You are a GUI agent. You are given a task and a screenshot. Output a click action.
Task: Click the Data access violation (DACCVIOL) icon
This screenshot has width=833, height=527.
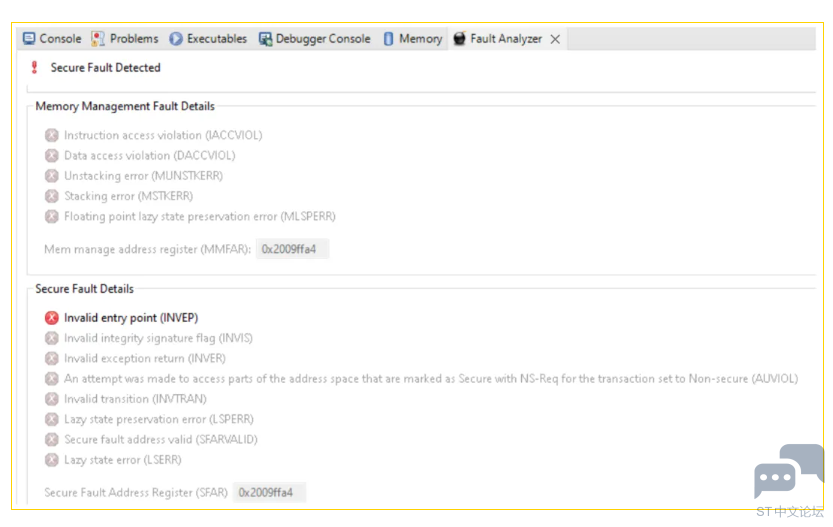coord(52,156)
